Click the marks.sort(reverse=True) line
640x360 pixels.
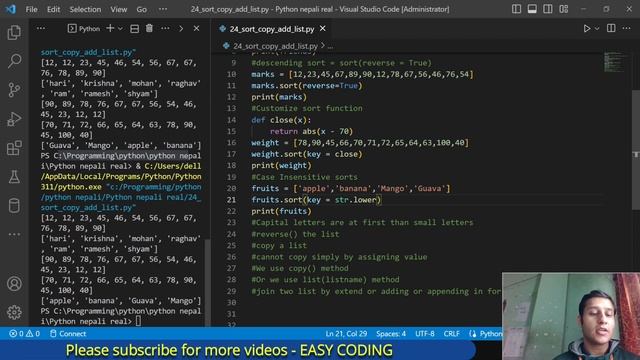(x=307, y=86)
